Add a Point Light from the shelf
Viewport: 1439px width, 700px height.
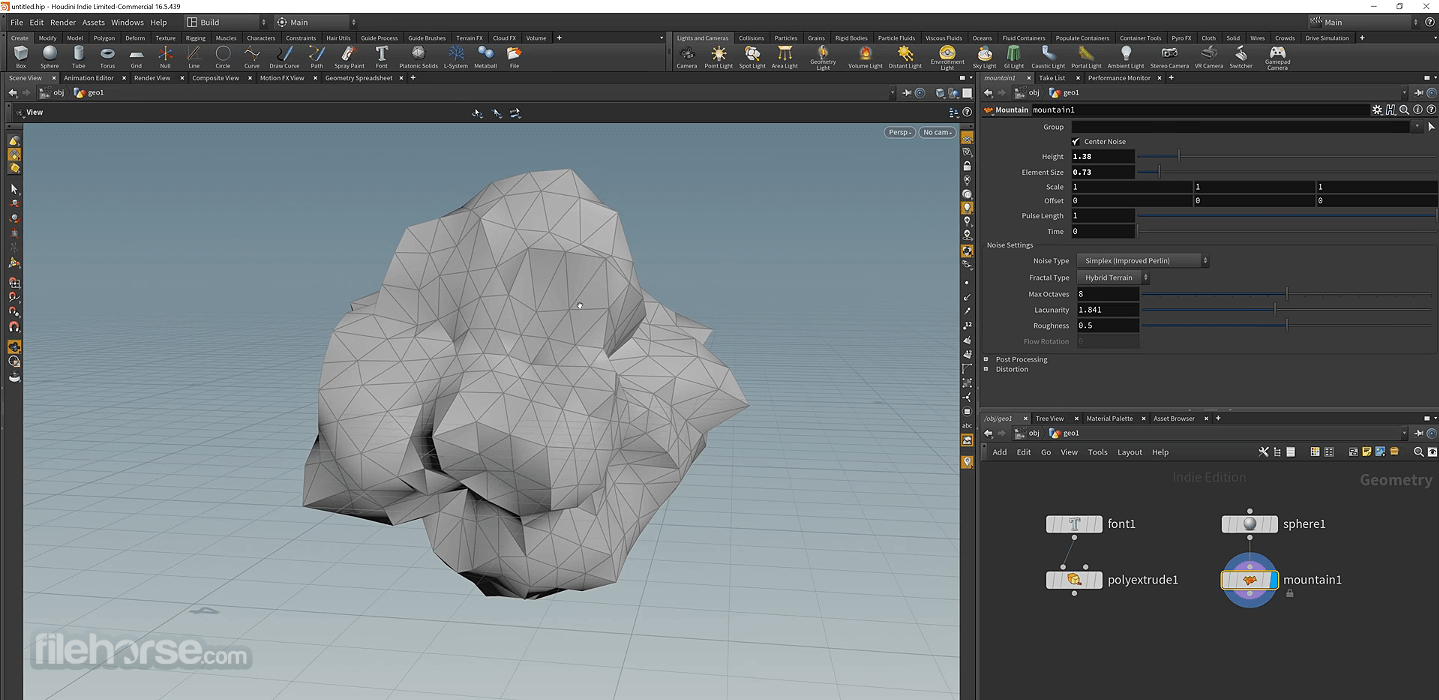pyautogui.click(x=719, y=57)
